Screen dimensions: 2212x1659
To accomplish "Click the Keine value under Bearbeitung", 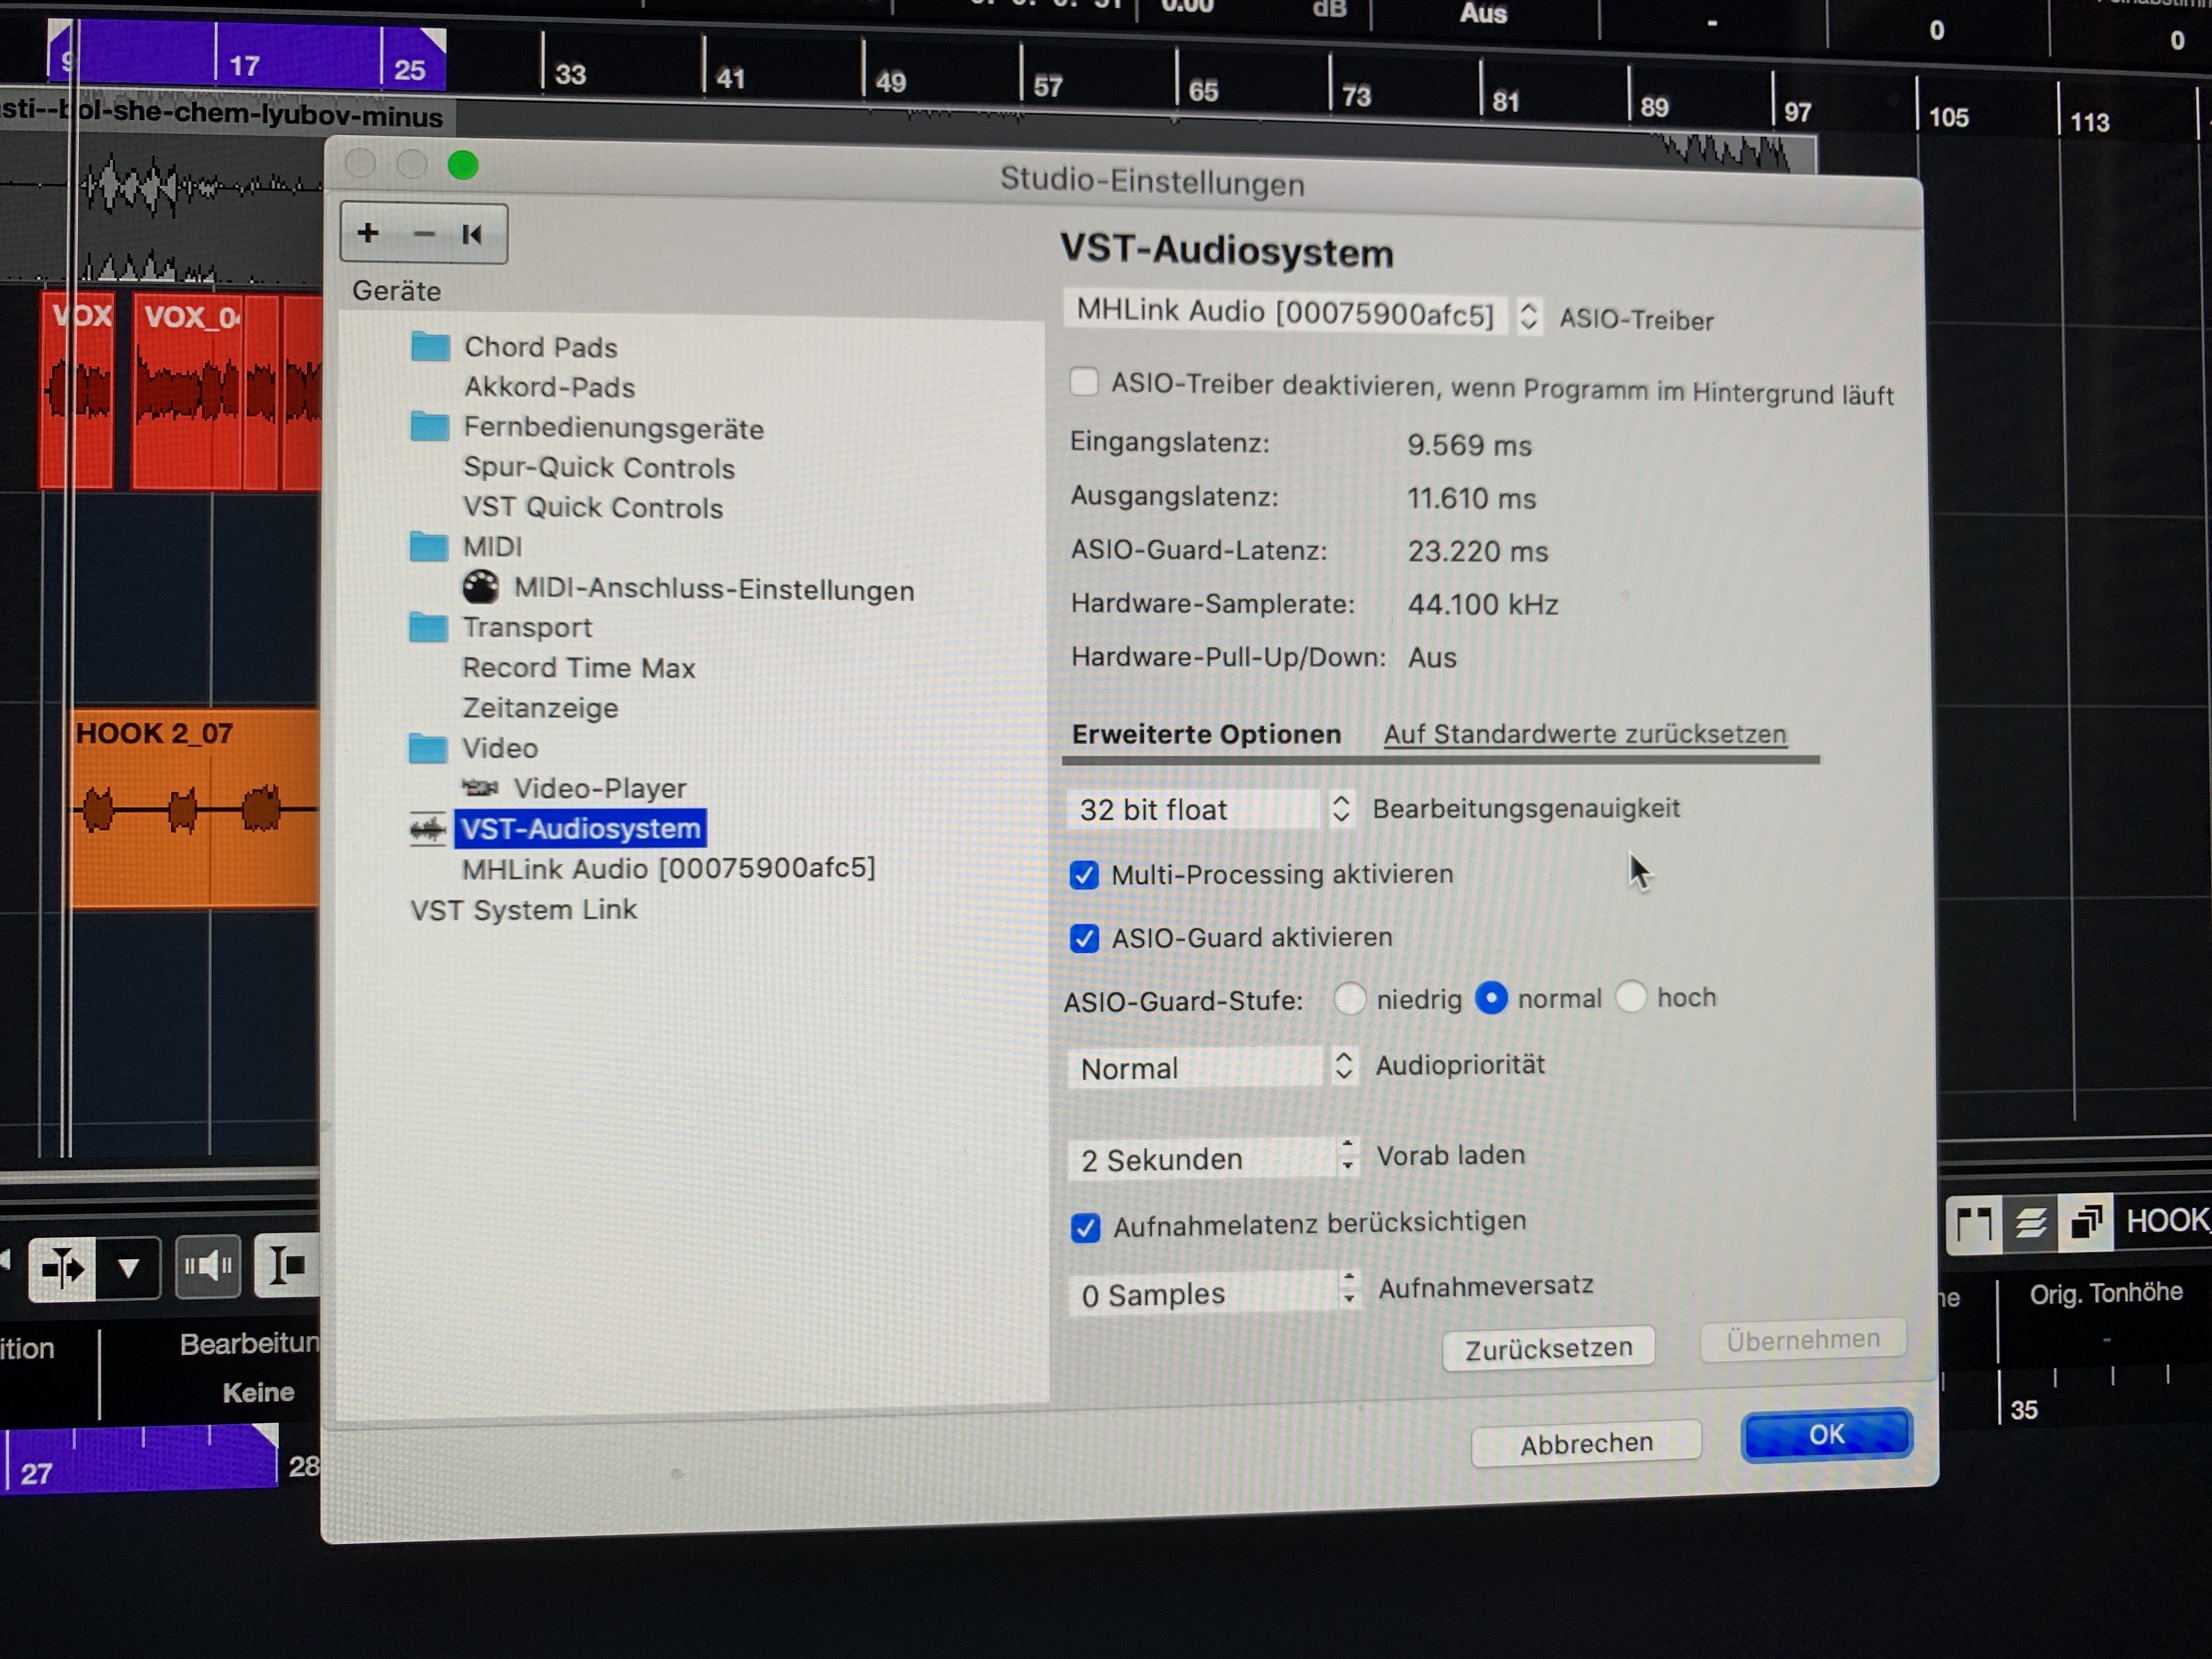I will (x=258, y=1392).
